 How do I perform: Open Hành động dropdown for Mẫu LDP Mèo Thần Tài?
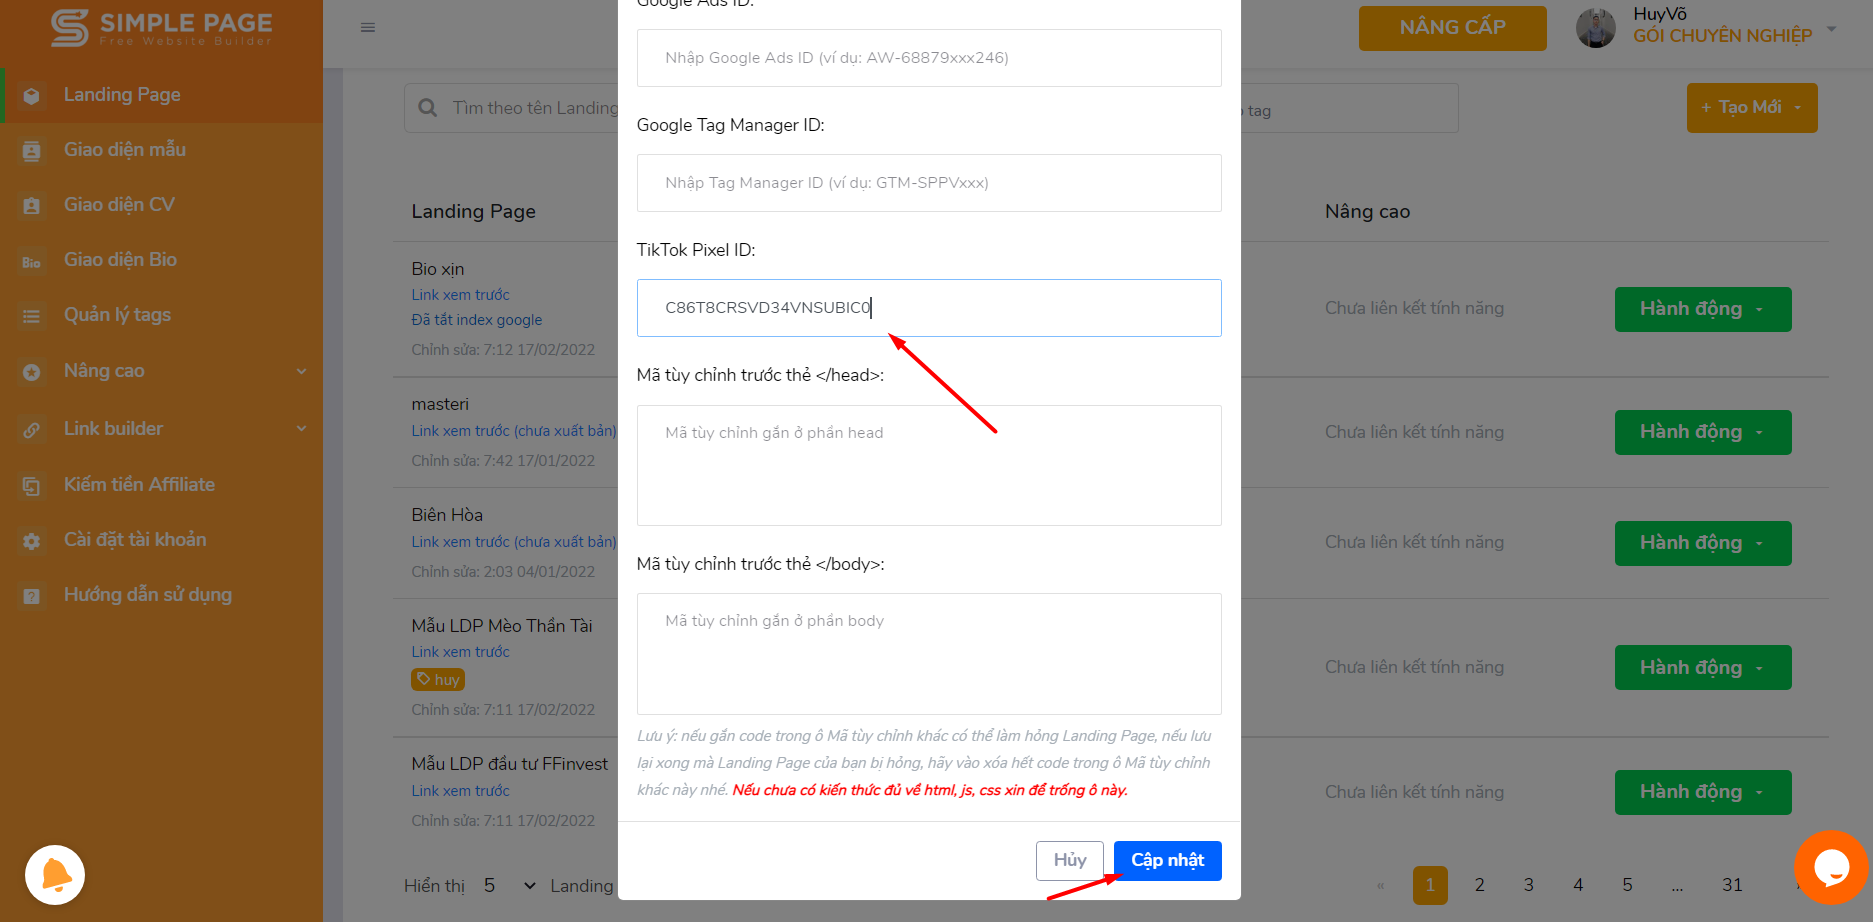1703,667
